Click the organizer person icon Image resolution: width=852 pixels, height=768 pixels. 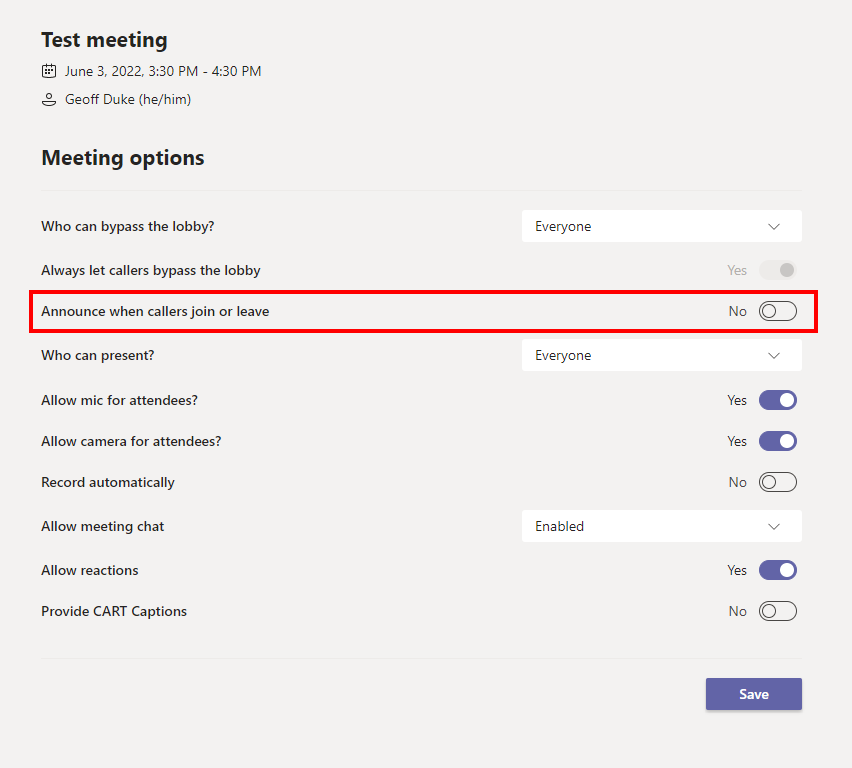49,99
